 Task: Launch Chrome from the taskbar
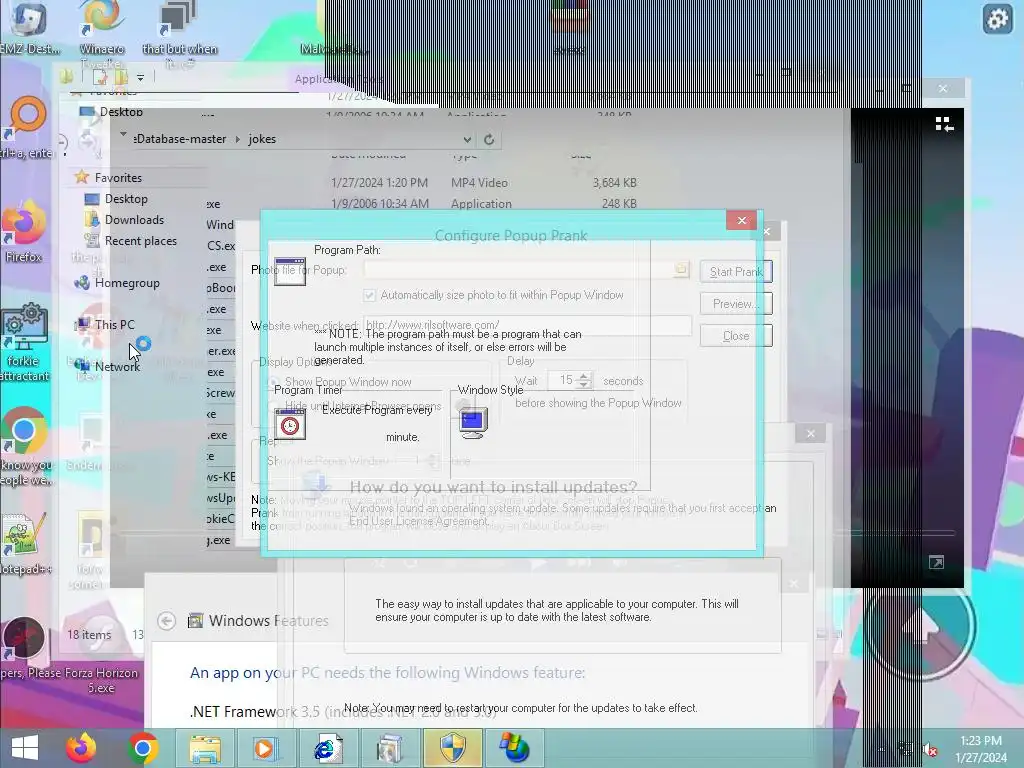142,748
